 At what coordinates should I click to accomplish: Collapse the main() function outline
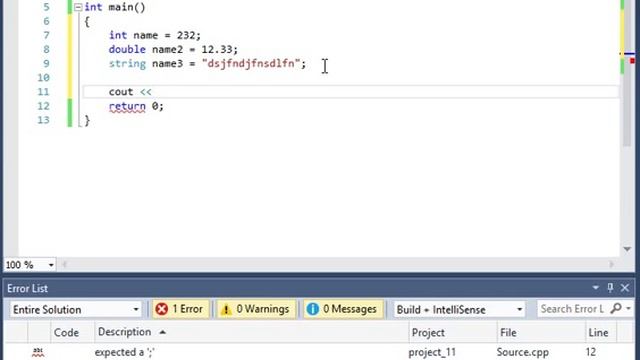(78, 7)
